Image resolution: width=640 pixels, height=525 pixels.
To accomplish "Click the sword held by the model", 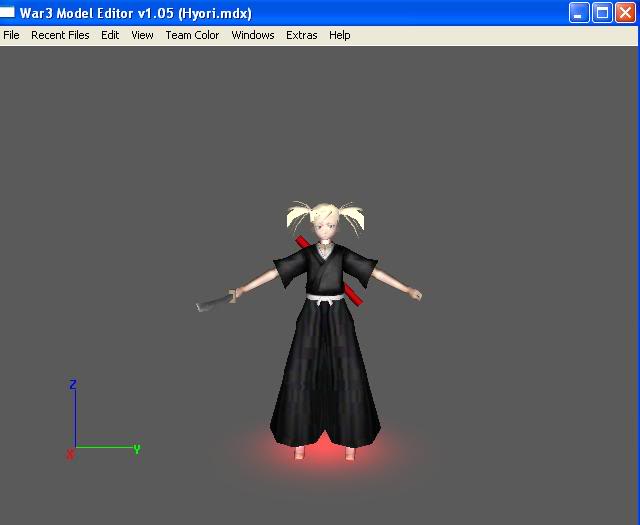I will pos(216,302).
